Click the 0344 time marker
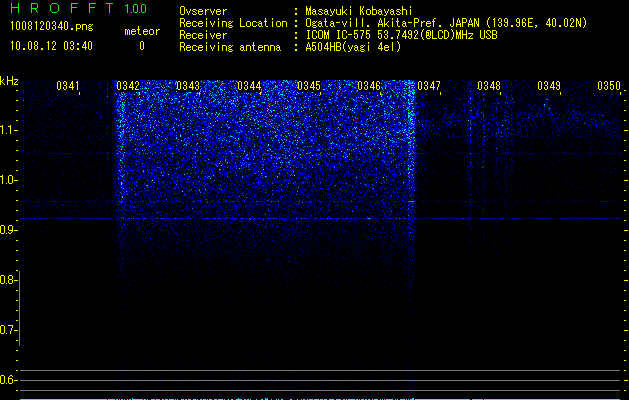 pos(249,86)
